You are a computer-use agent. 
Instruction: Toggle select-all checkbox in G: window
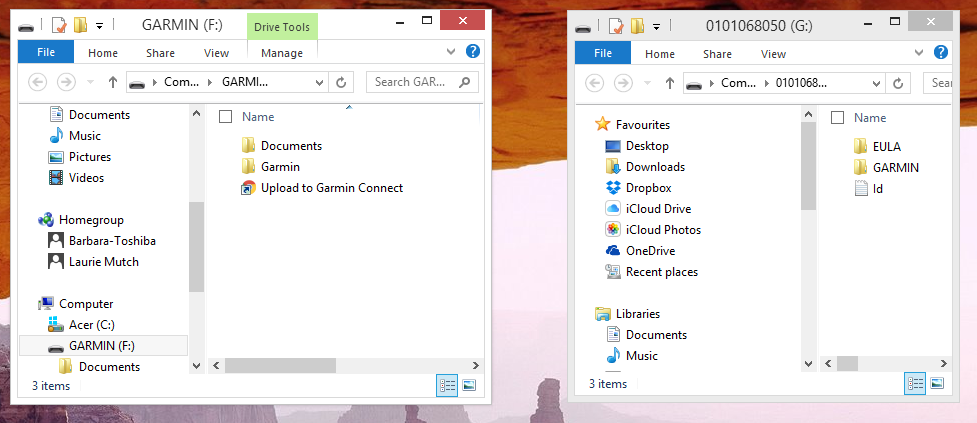pyautogui.click(x=838, y=118)
